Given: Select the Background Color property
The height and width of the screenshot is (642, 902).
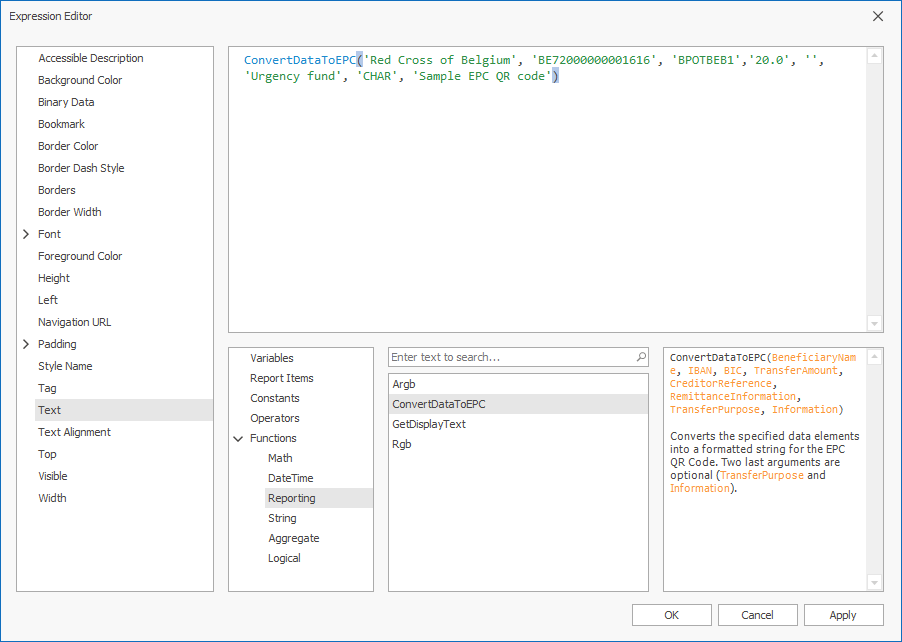Looking at the screenshot, I should coord(80,80).
